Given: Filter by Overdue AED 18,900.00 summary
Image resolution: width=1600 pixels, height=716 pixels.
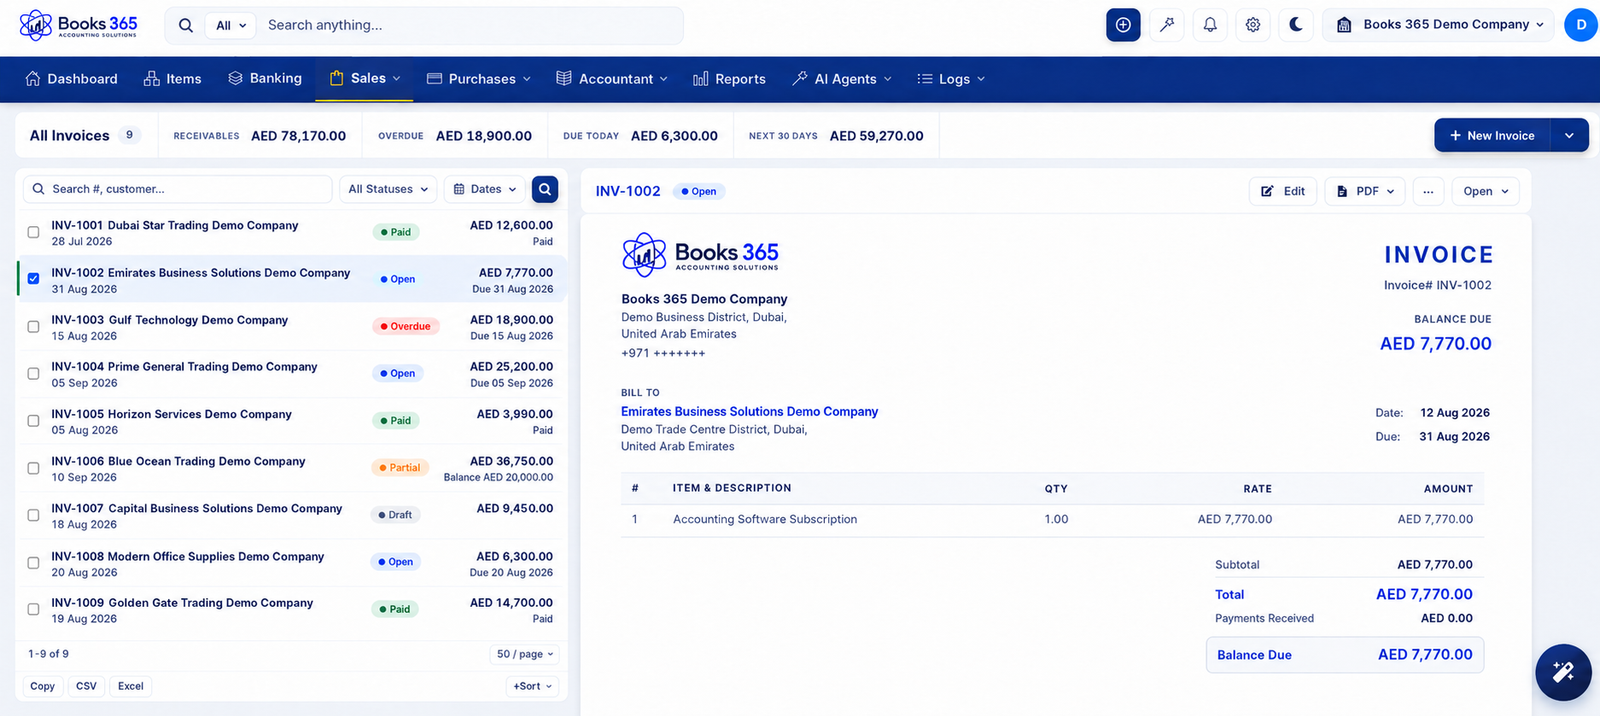Looking at the screenshot, I should [x=455, y=136].
